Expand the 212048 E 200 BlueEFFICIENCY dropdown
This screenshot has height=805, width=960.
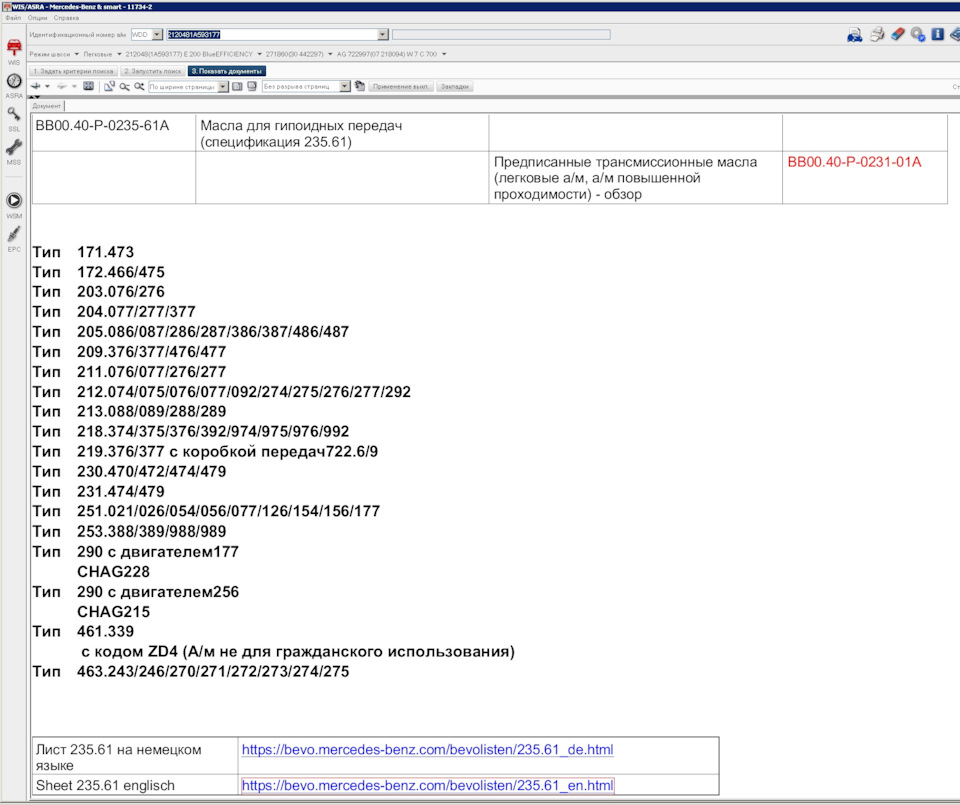260,54
